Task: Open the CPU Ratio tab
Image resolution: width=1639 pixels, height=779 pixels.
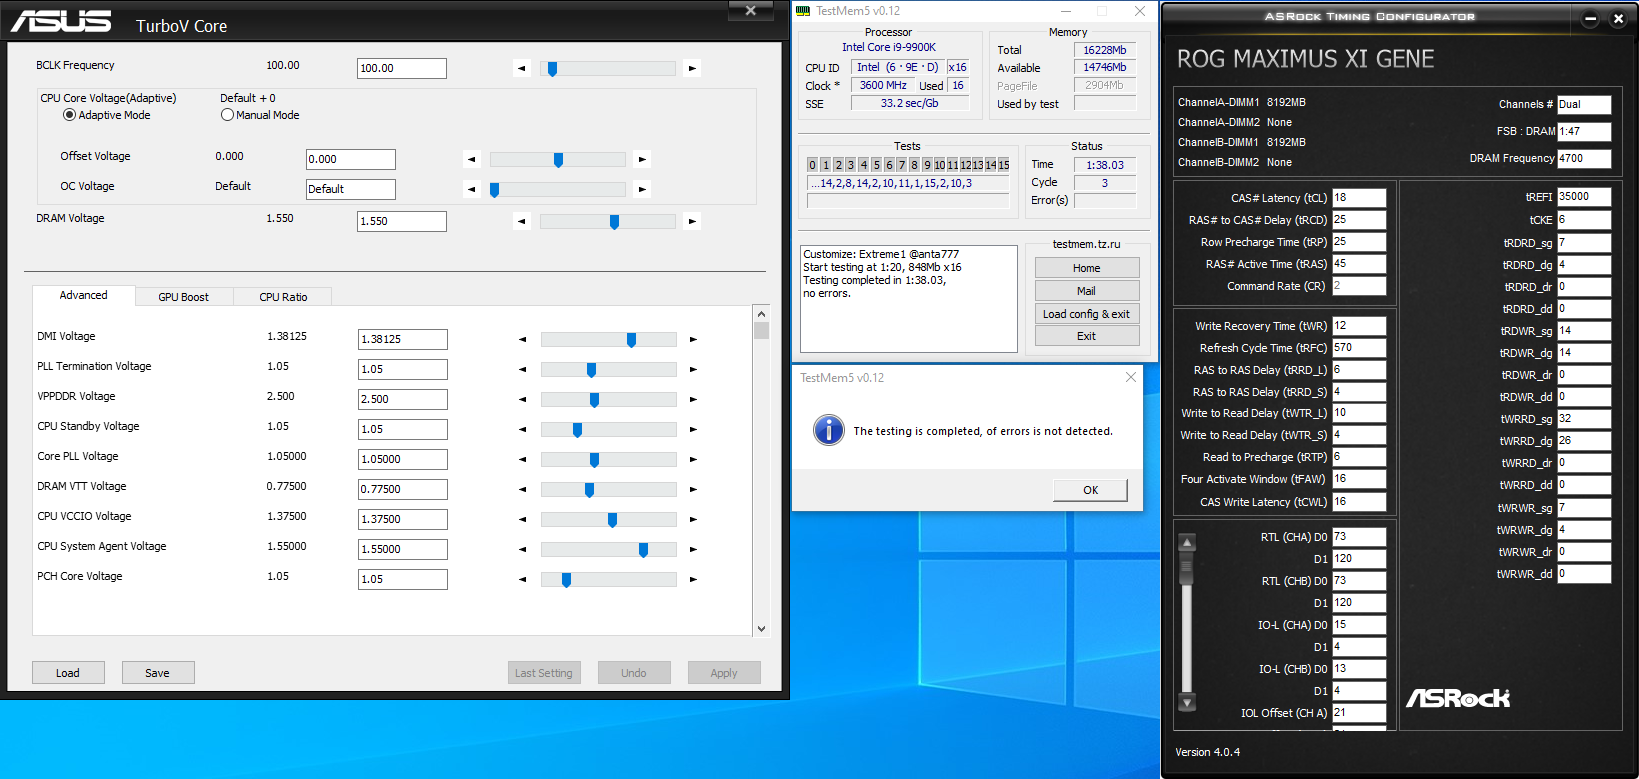Action: point(283,297)
